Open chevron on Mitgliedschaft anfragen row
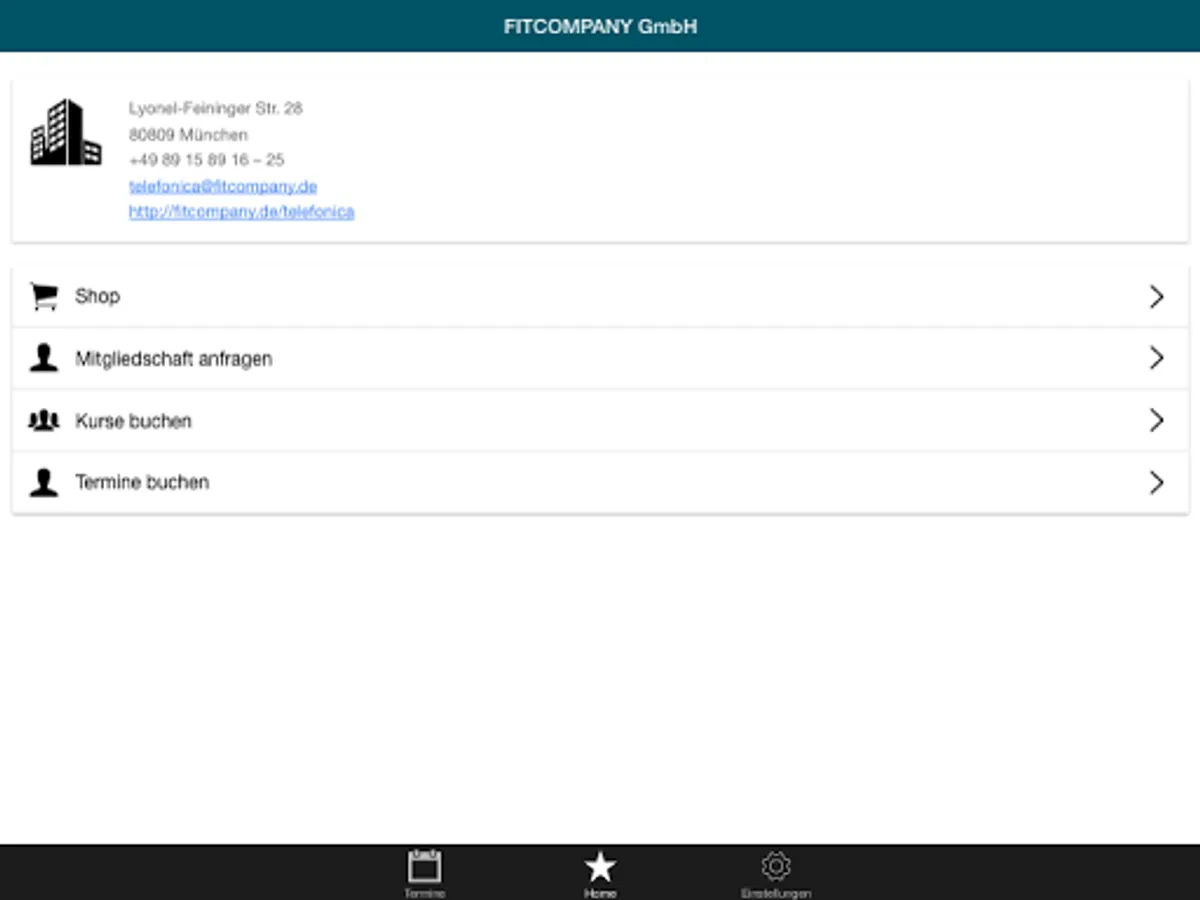The height and width of the screenshot is (900, 1200). pyautogui.click(x=1157, y=358)
